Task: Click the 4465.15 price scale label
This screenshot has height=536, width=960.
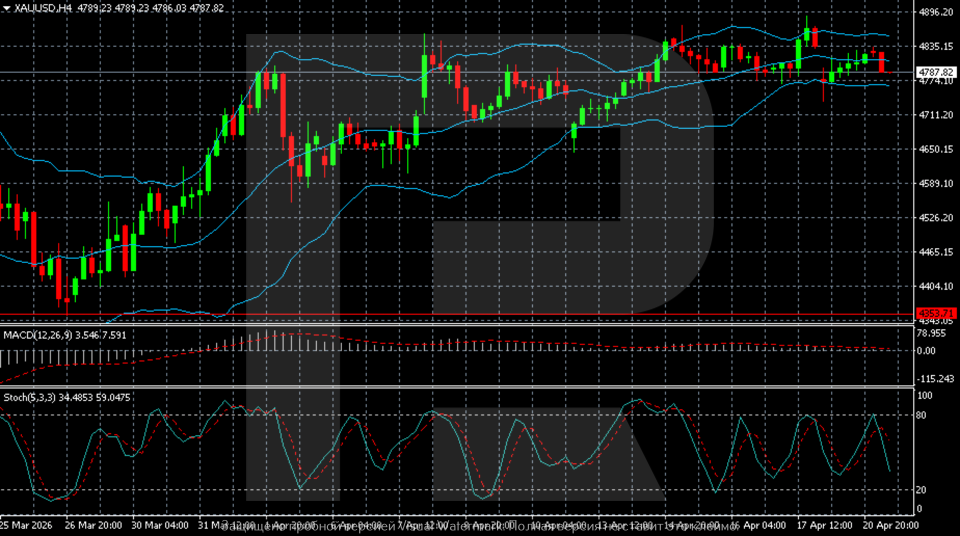Action: (x=936, y=252)
